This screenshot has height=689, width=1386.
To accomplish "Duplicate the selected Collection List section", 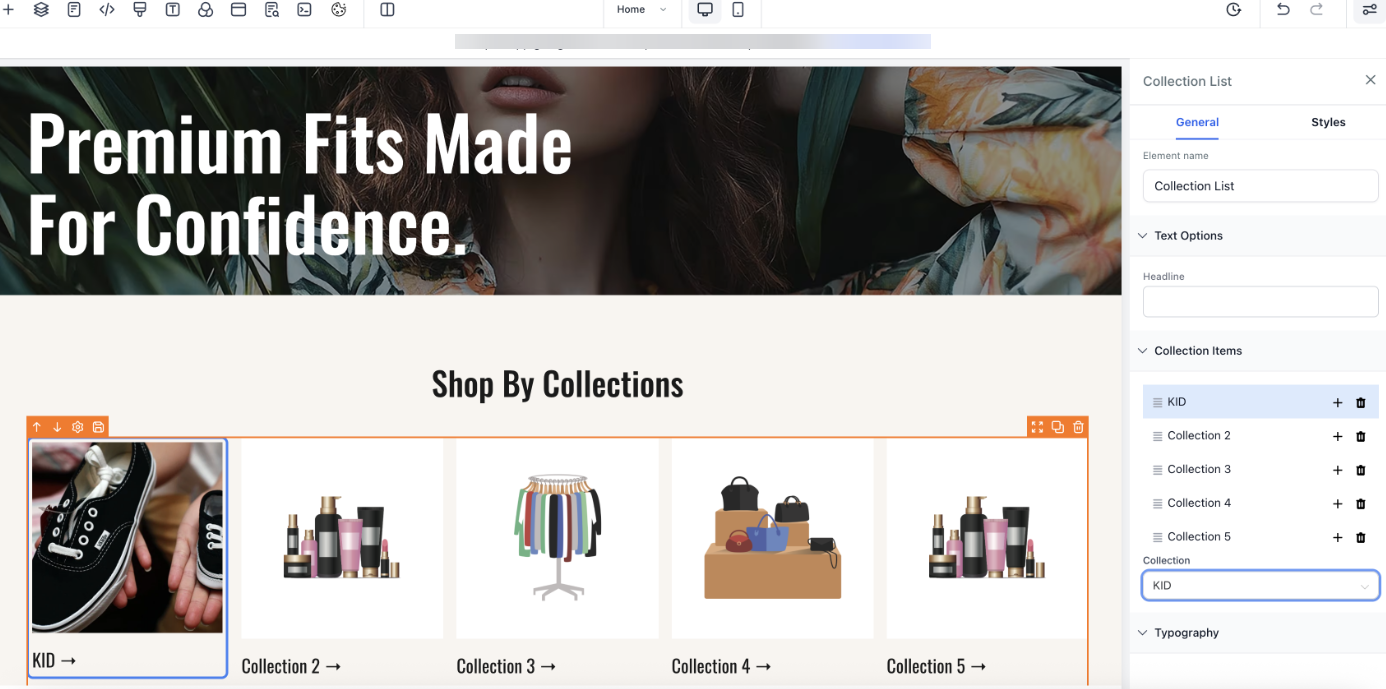I will (1057, 427).
